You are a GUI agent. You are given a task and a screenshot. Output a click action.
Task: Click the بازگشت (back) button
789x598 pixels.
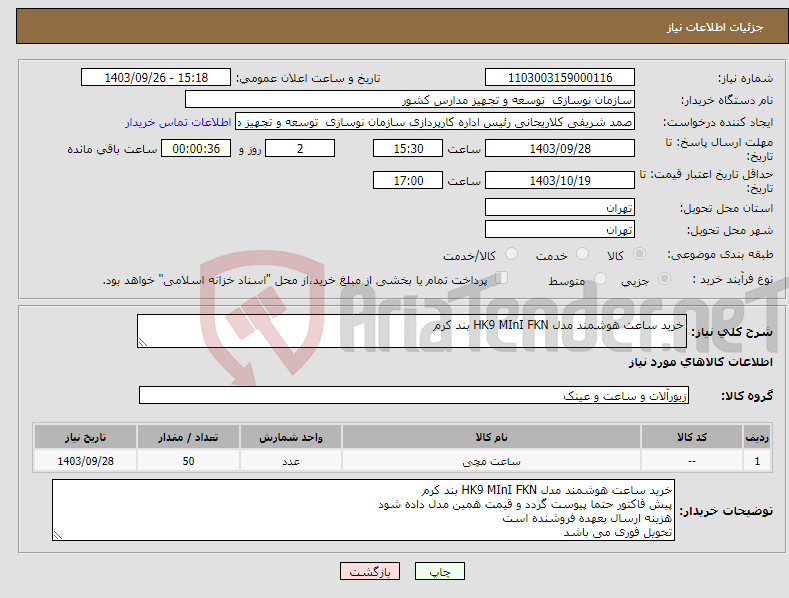tap(370, 571)
